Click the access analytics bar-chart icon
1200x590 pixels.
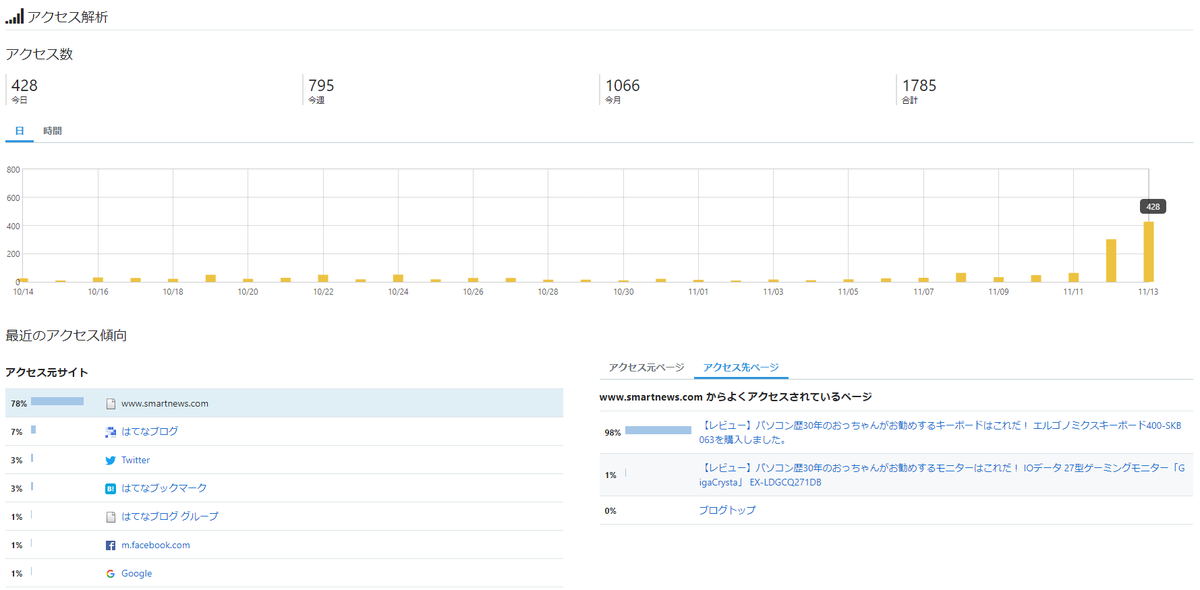point(14,16)
